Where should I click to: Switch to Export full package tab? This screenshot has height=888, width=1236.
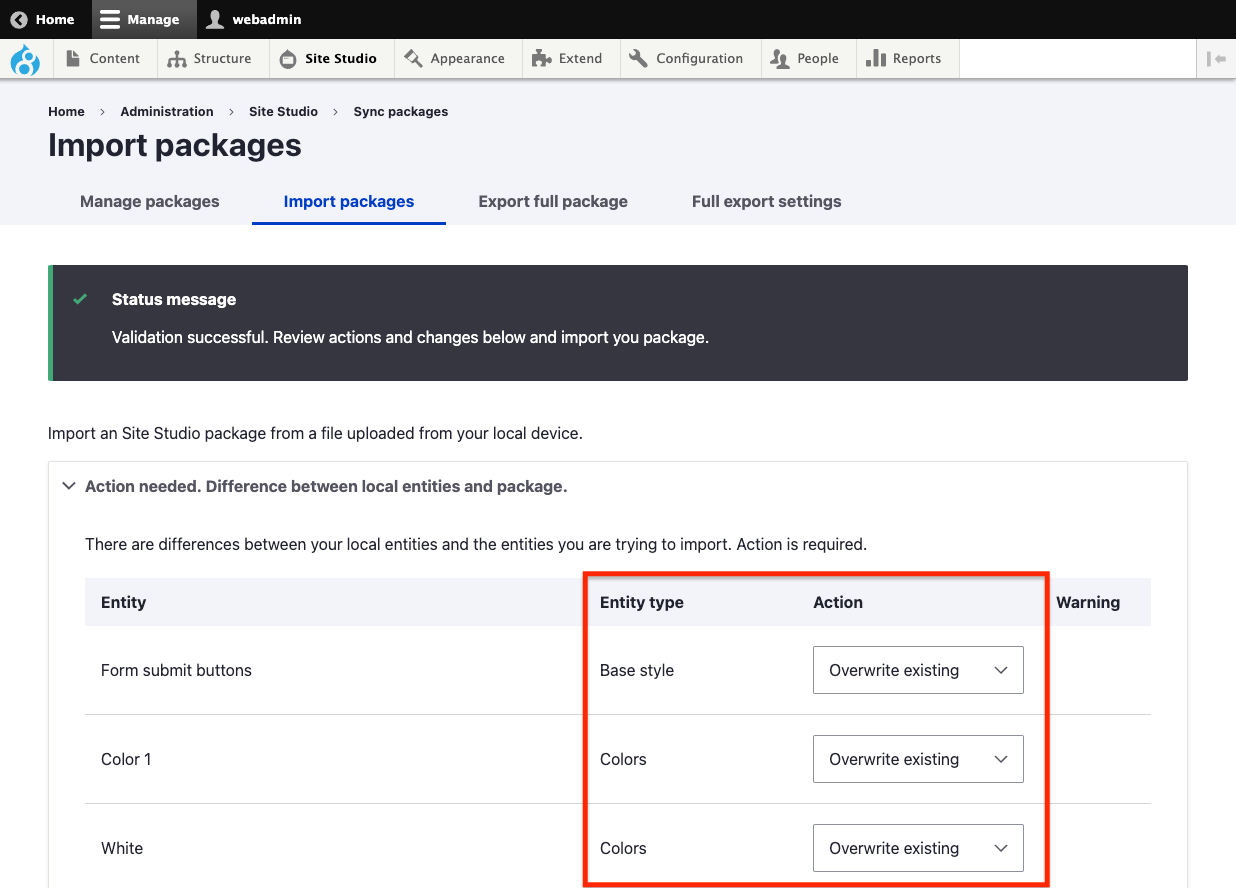coord(553,201)
